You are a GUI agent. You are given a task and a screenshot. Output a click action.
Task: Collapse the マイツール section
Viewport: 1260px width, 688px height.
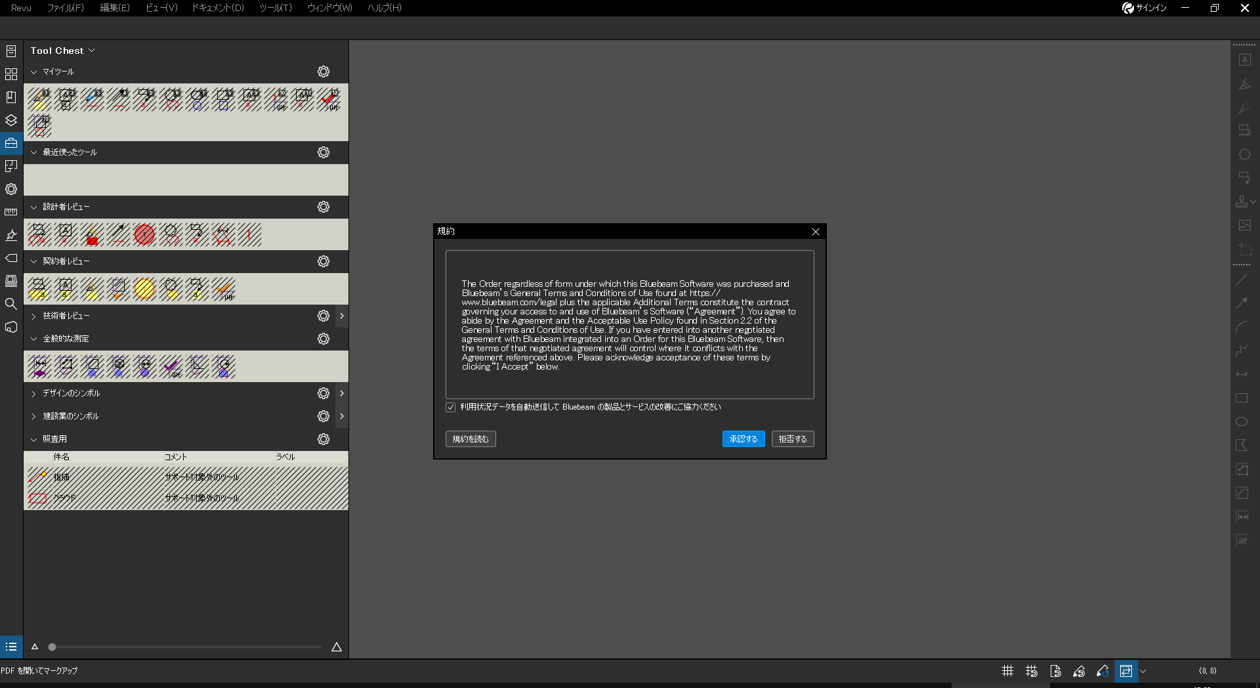tap(34, 72)
